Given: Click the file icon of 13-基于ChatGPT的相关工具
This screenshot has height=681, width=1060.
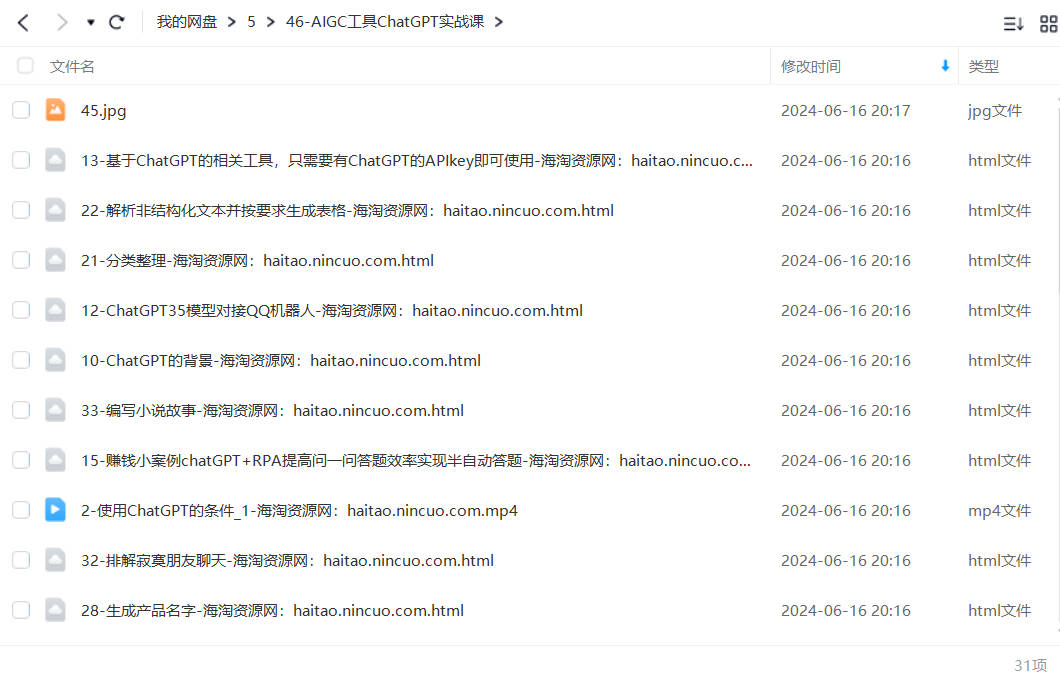Looking at the screenshot, I should (55, 160).
